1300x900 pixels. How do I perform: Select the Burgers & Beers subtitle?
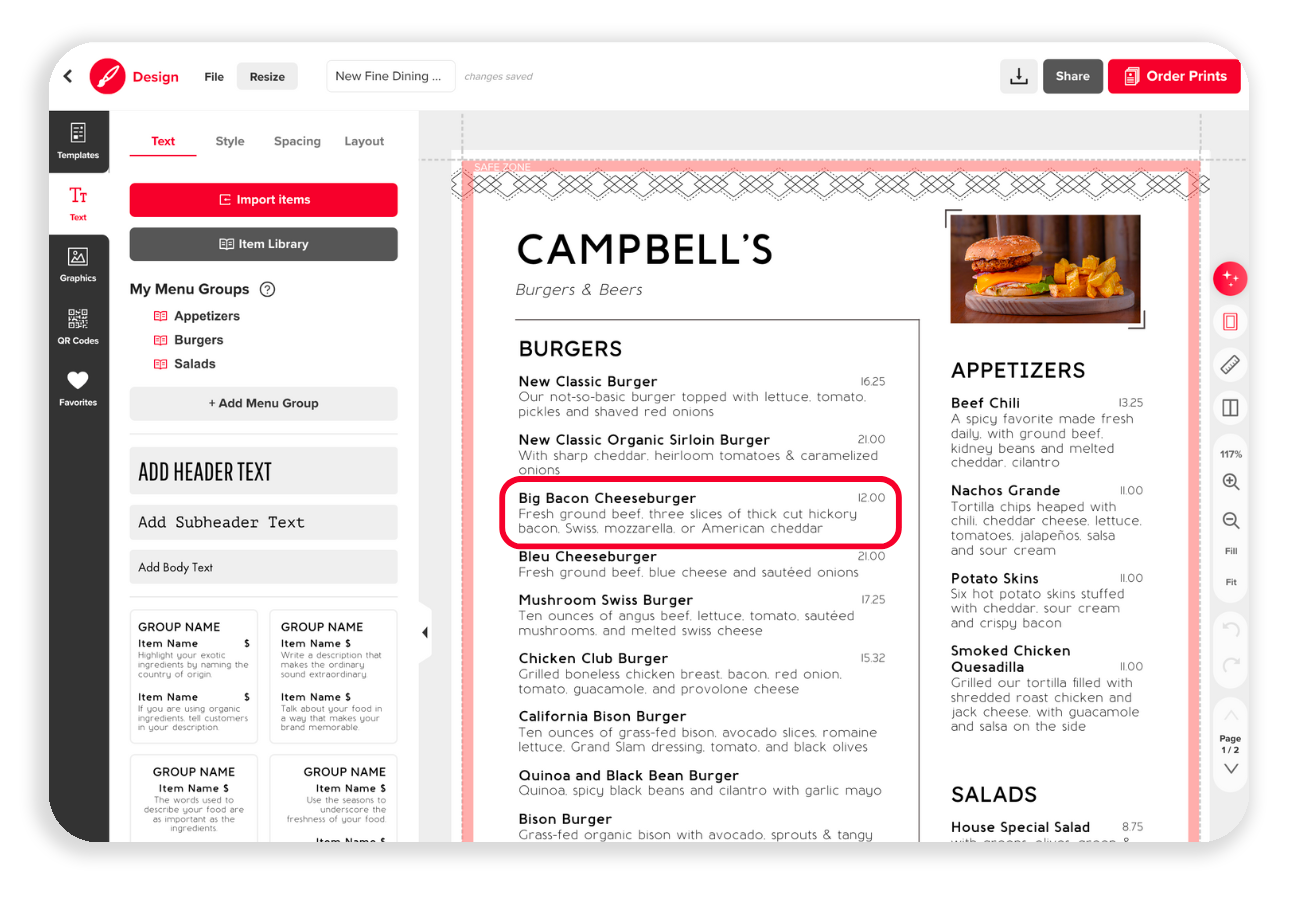579,290
